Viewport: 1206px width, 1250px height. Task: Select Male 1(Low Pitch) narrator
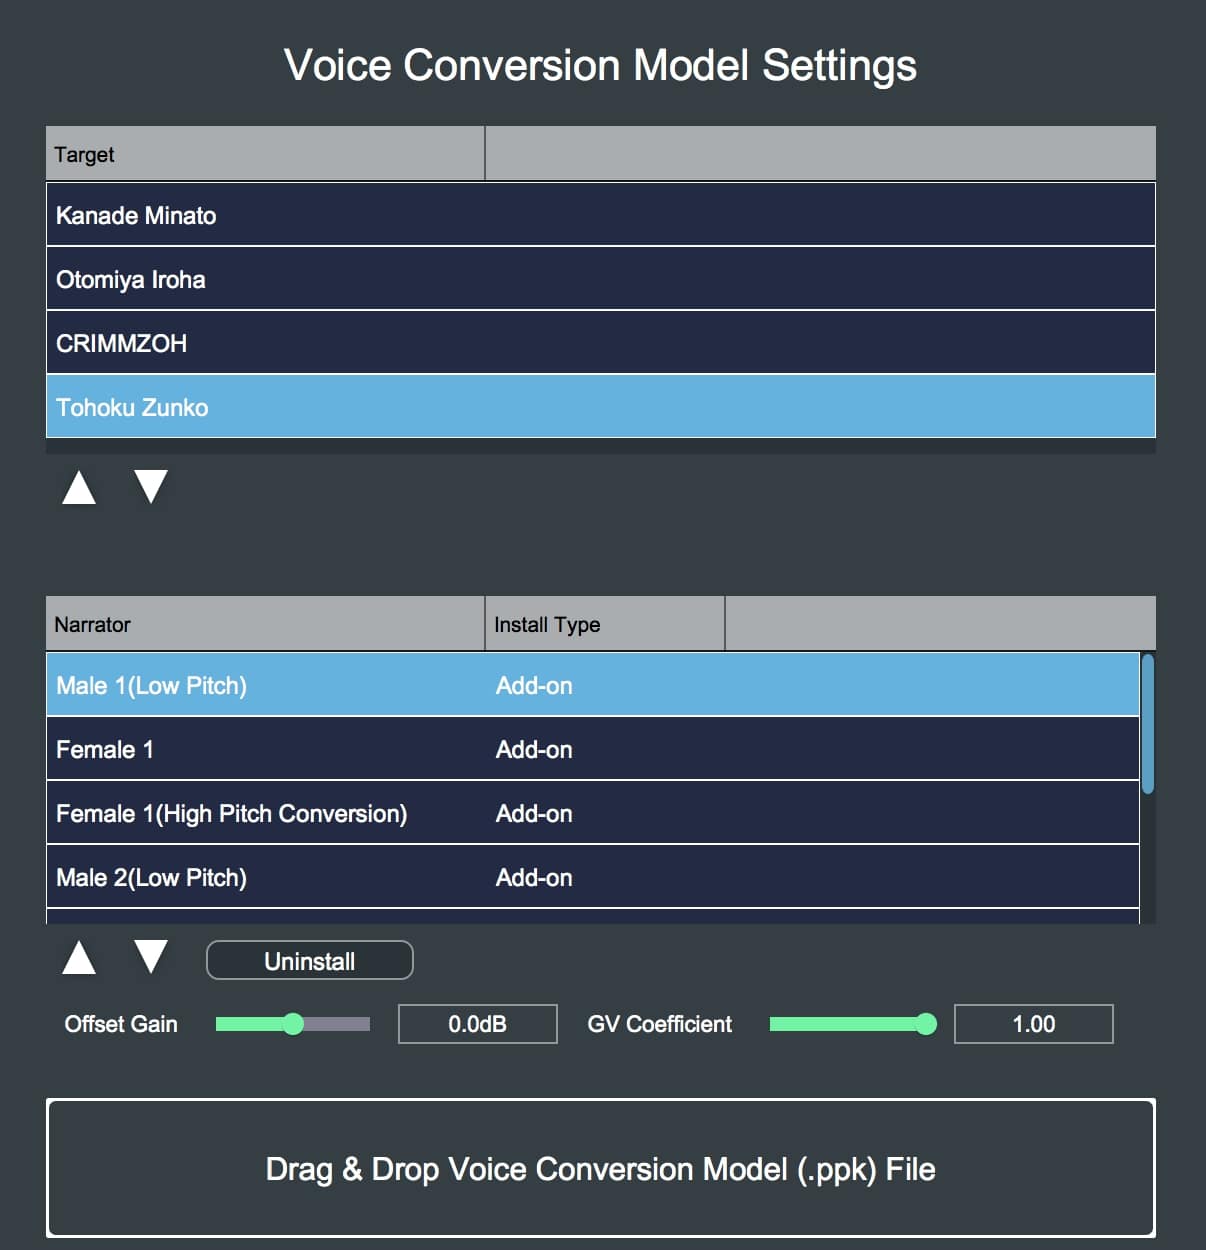592,685
